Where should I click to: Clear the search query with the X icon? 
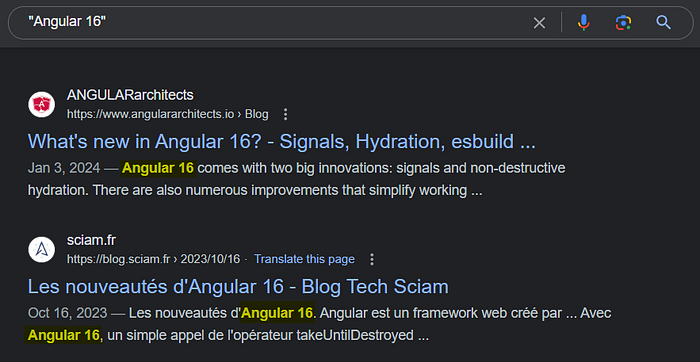pyautogui.click(x=539, y=23)
